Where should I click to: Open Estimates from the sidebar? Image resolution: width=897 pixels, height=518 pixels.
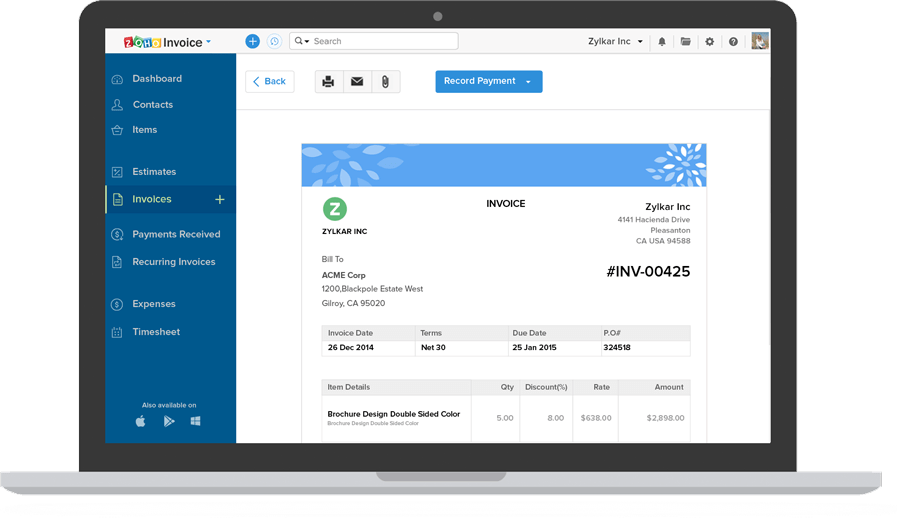(x=154, y=171)
